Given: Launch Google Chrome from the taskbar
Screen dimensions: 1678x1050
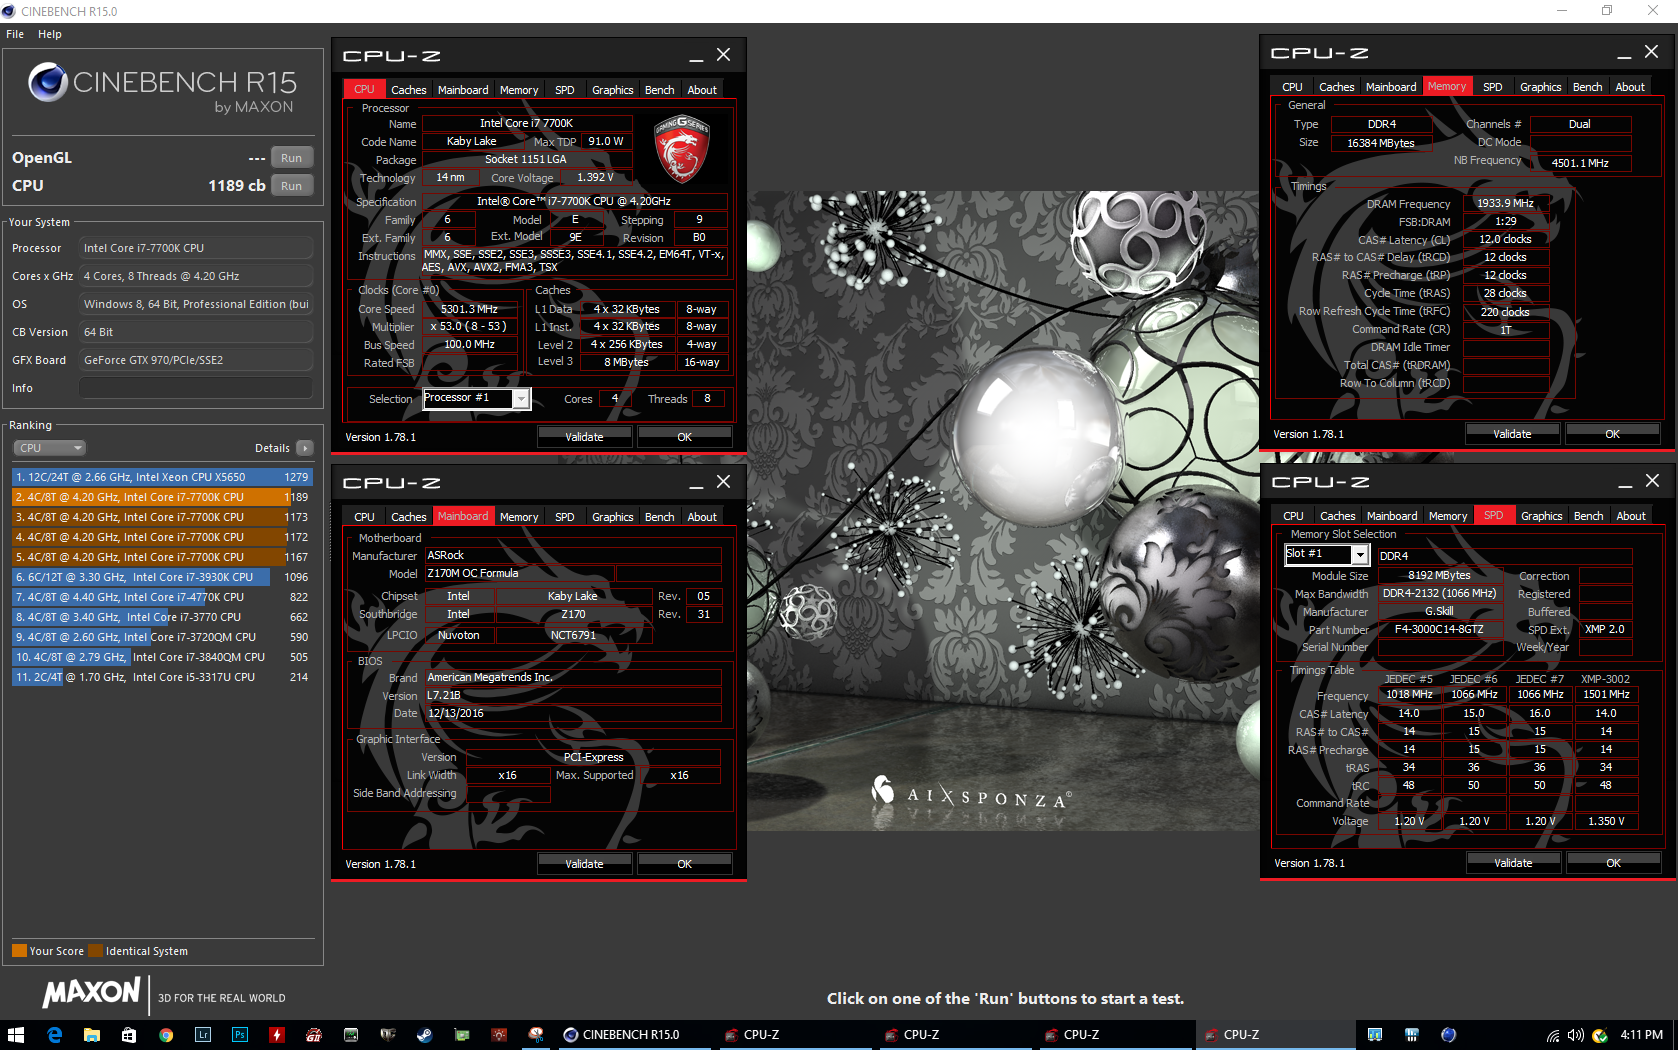Looking at the screenshot, I should coord(166,1035).
